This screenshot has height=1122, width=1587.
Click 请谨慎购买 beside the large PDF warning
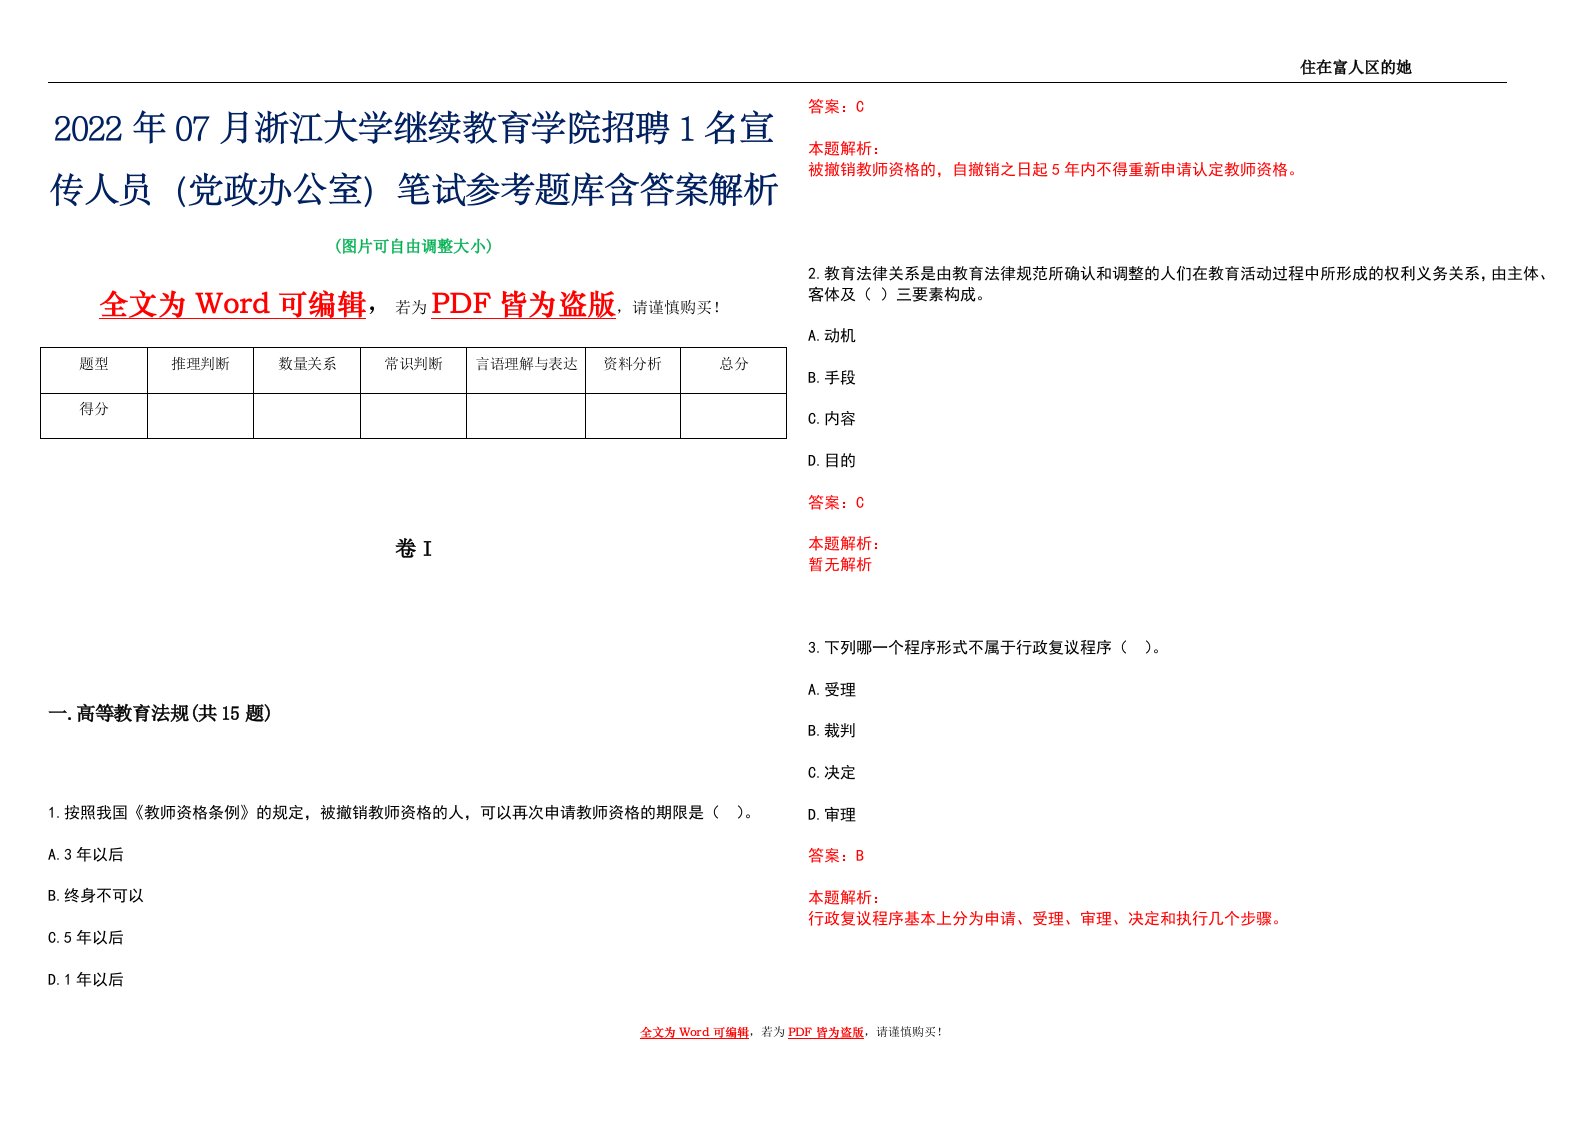(x=676, y=308)
